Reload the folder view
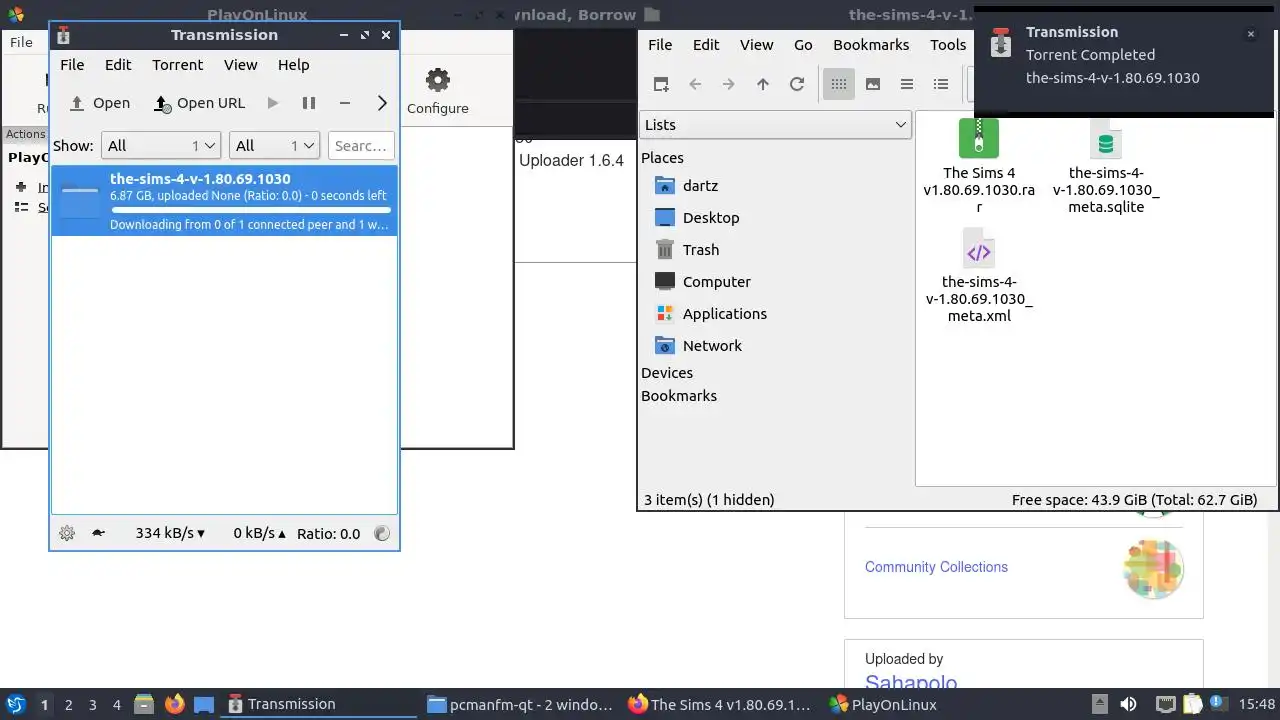 pos(797,84)
